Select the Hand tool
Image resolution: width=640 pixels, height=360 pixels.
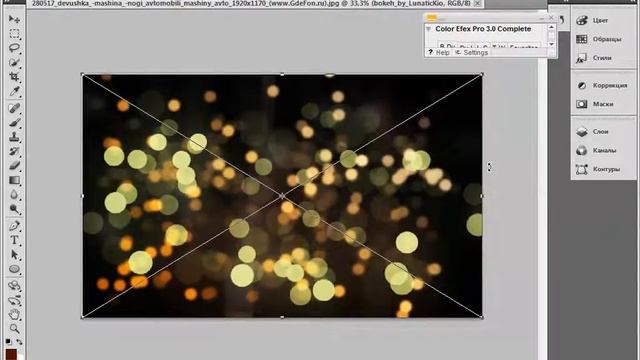(14, 315)
